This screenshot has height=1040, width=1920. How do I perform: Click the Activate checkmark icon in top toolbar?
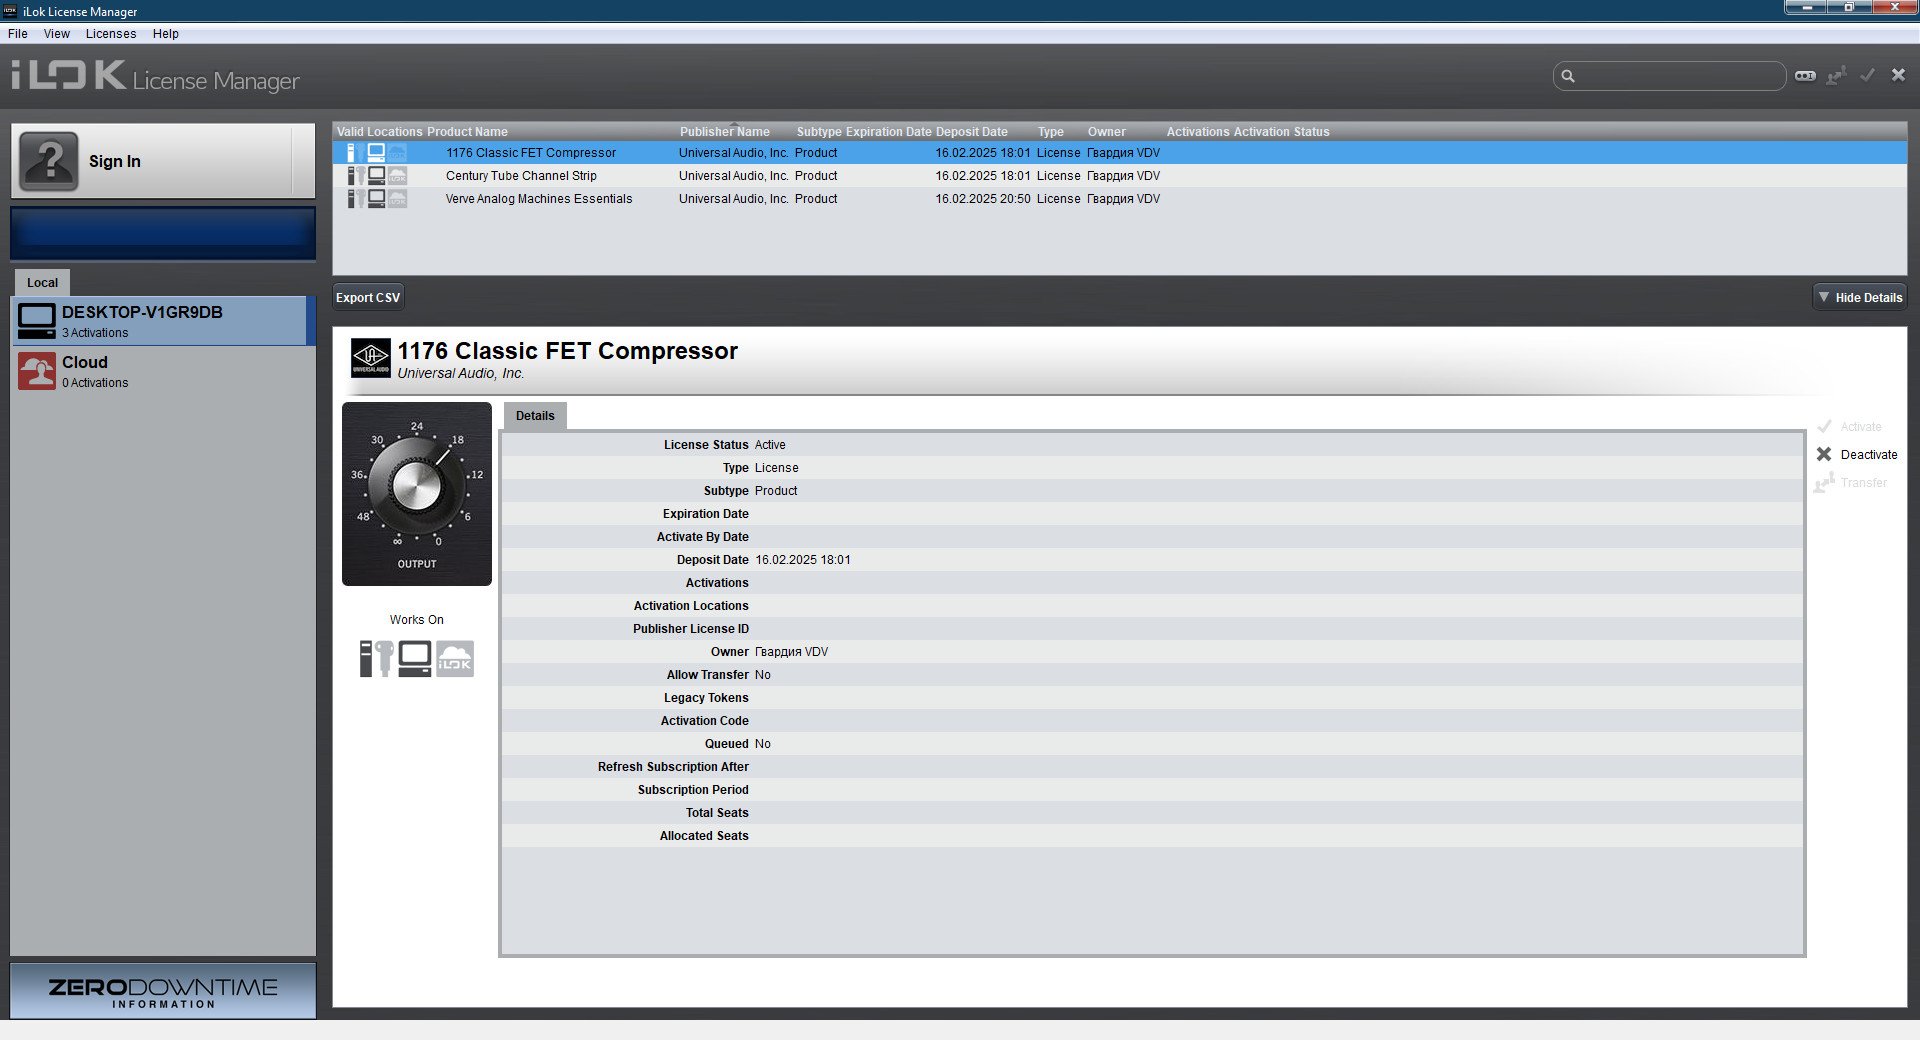(1867, 75)
